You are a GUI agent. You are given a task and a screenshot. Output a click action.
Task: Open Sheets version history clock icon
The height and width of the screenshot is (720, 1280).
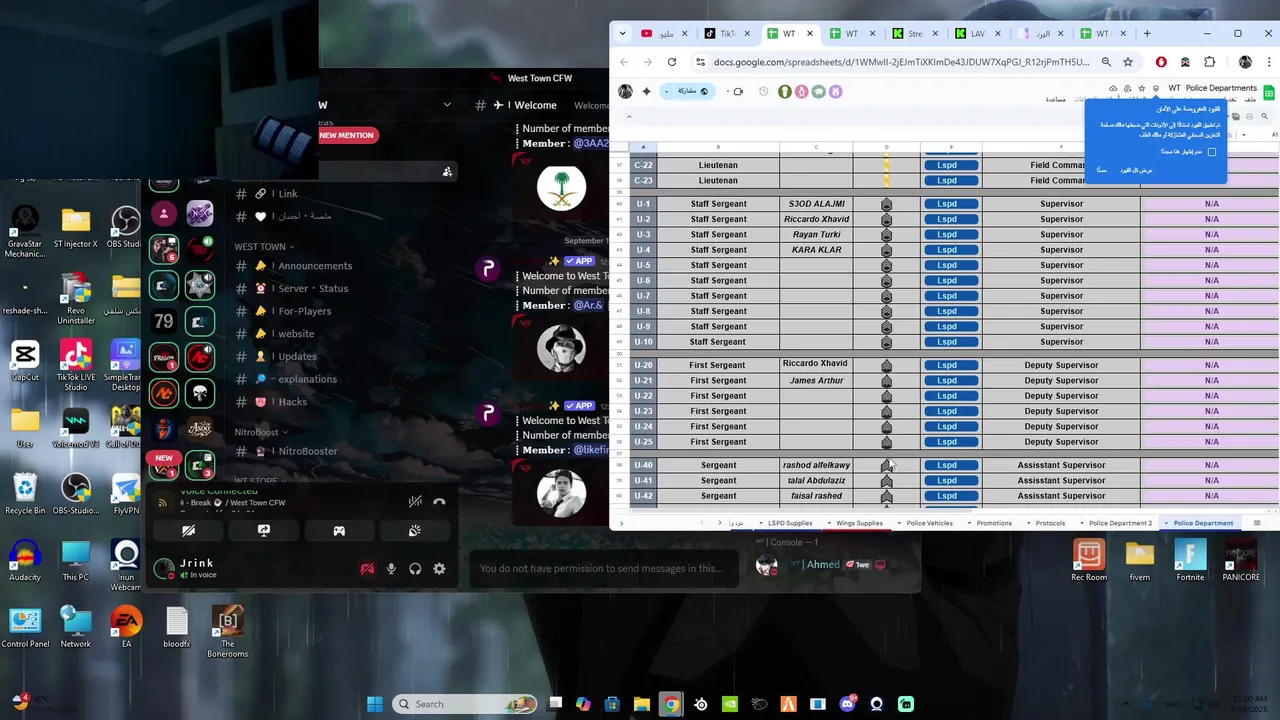[x=764, y=91]
